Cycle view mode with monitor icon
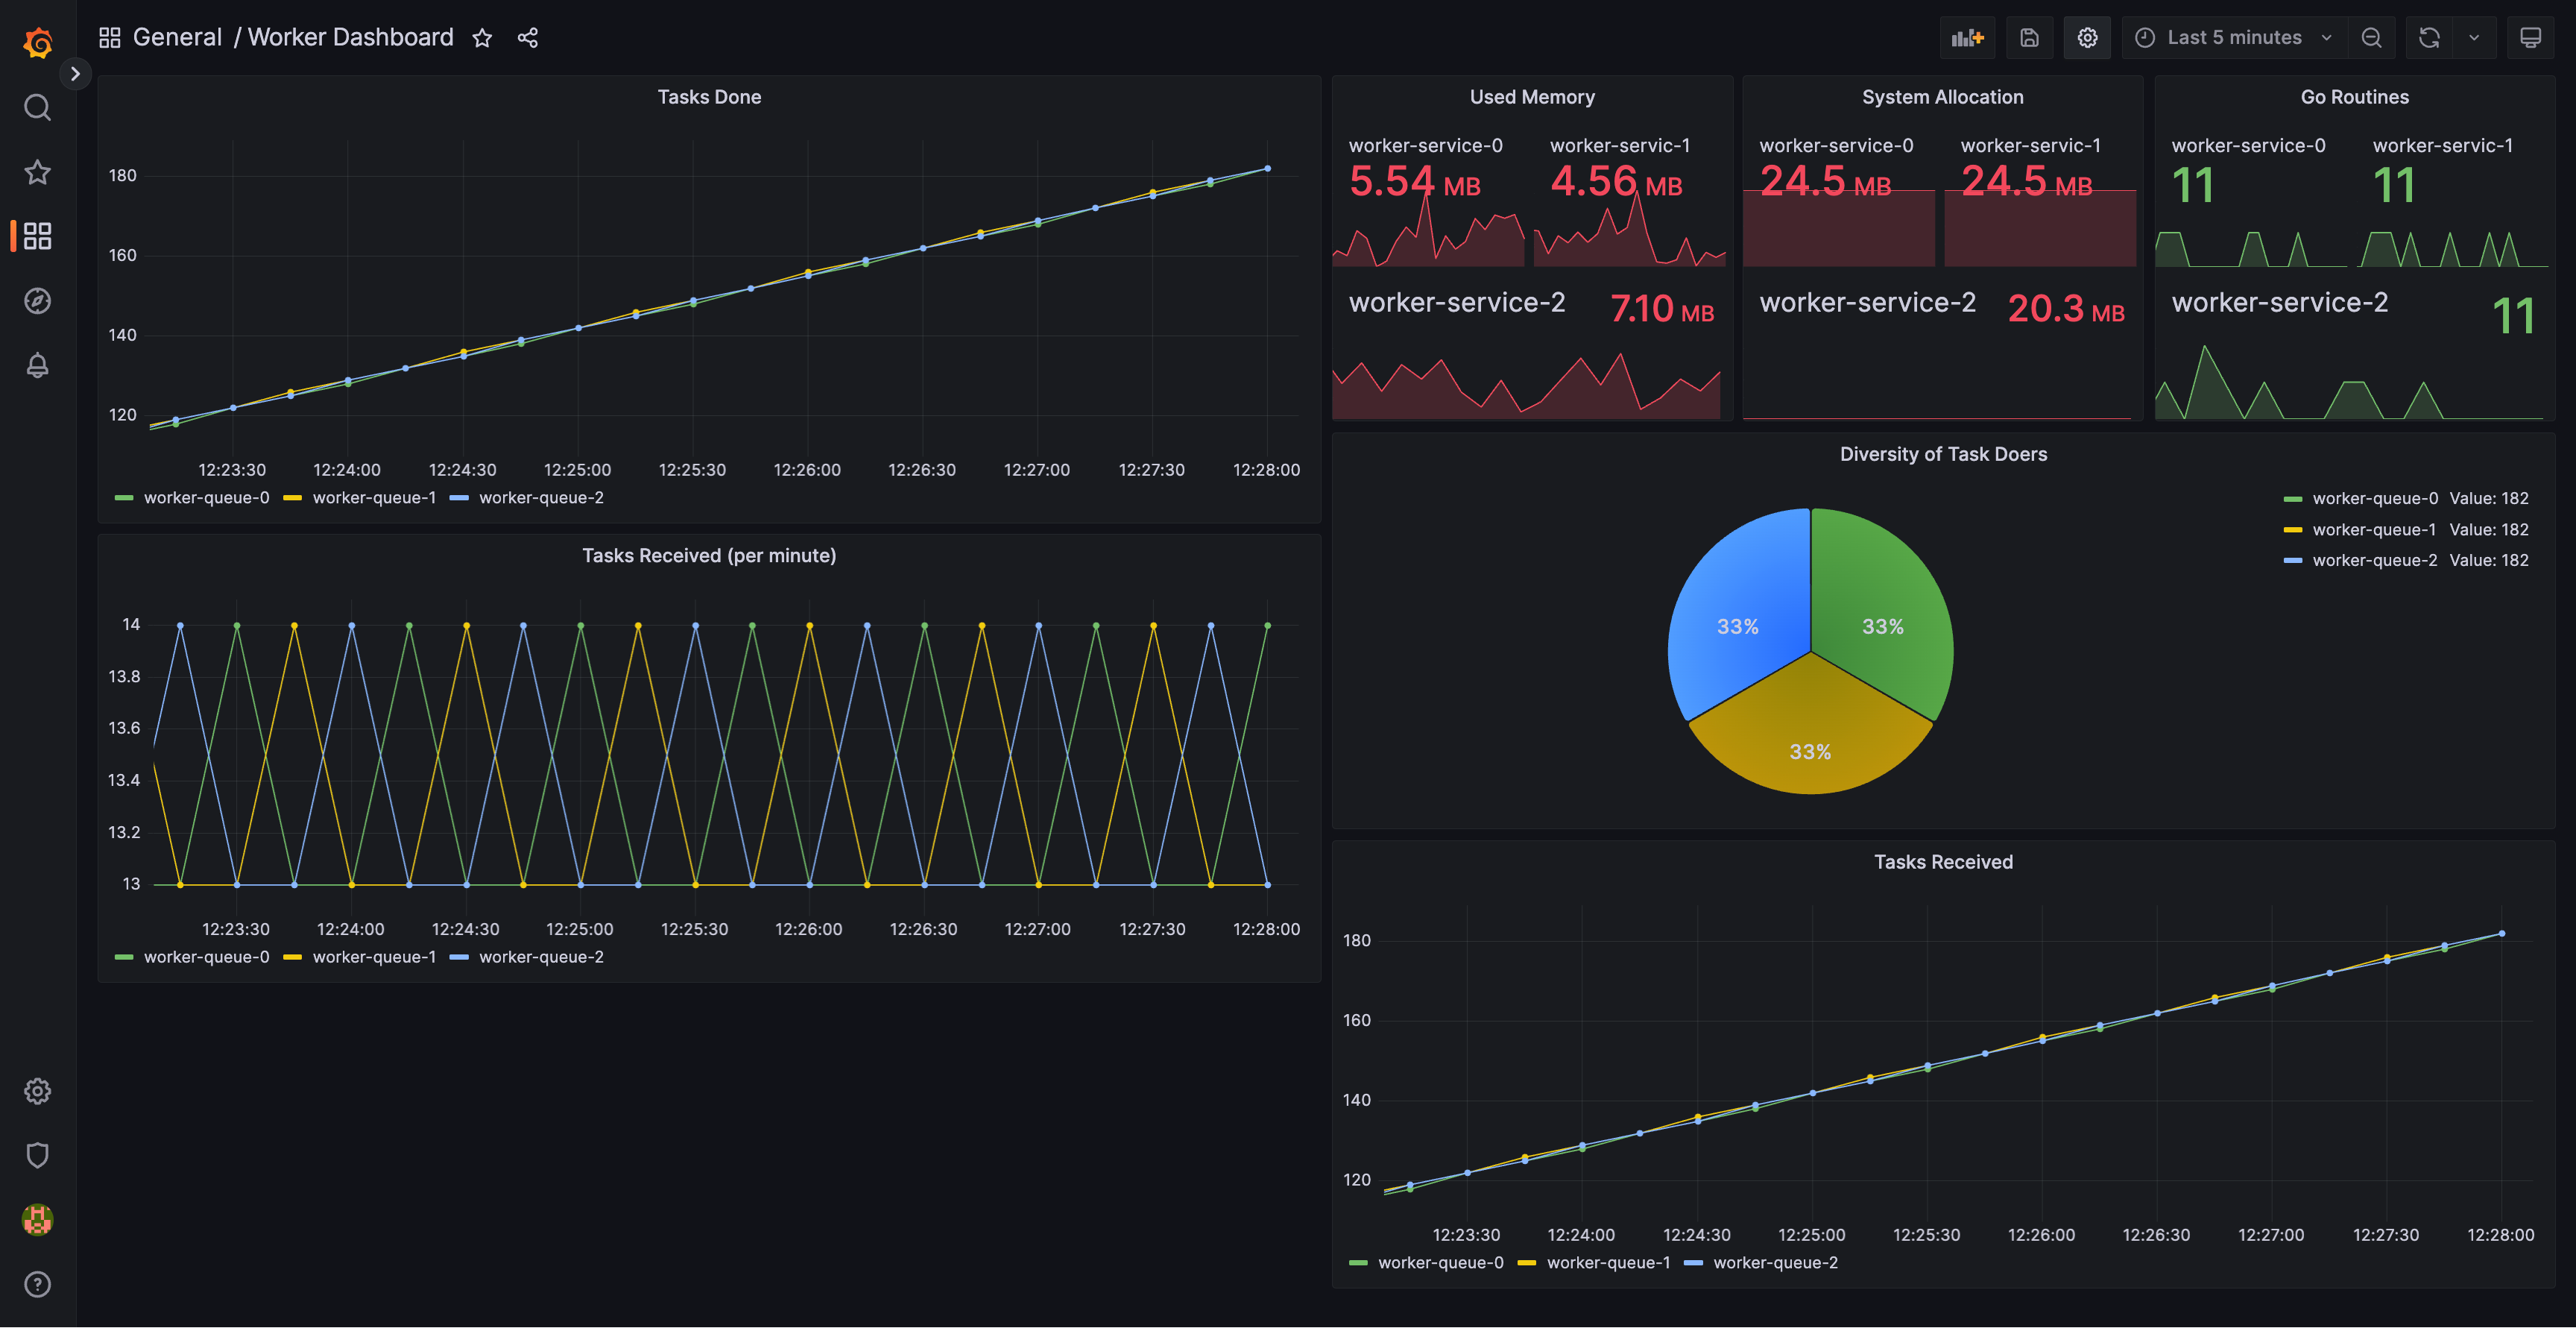 tap(2530, 38)
